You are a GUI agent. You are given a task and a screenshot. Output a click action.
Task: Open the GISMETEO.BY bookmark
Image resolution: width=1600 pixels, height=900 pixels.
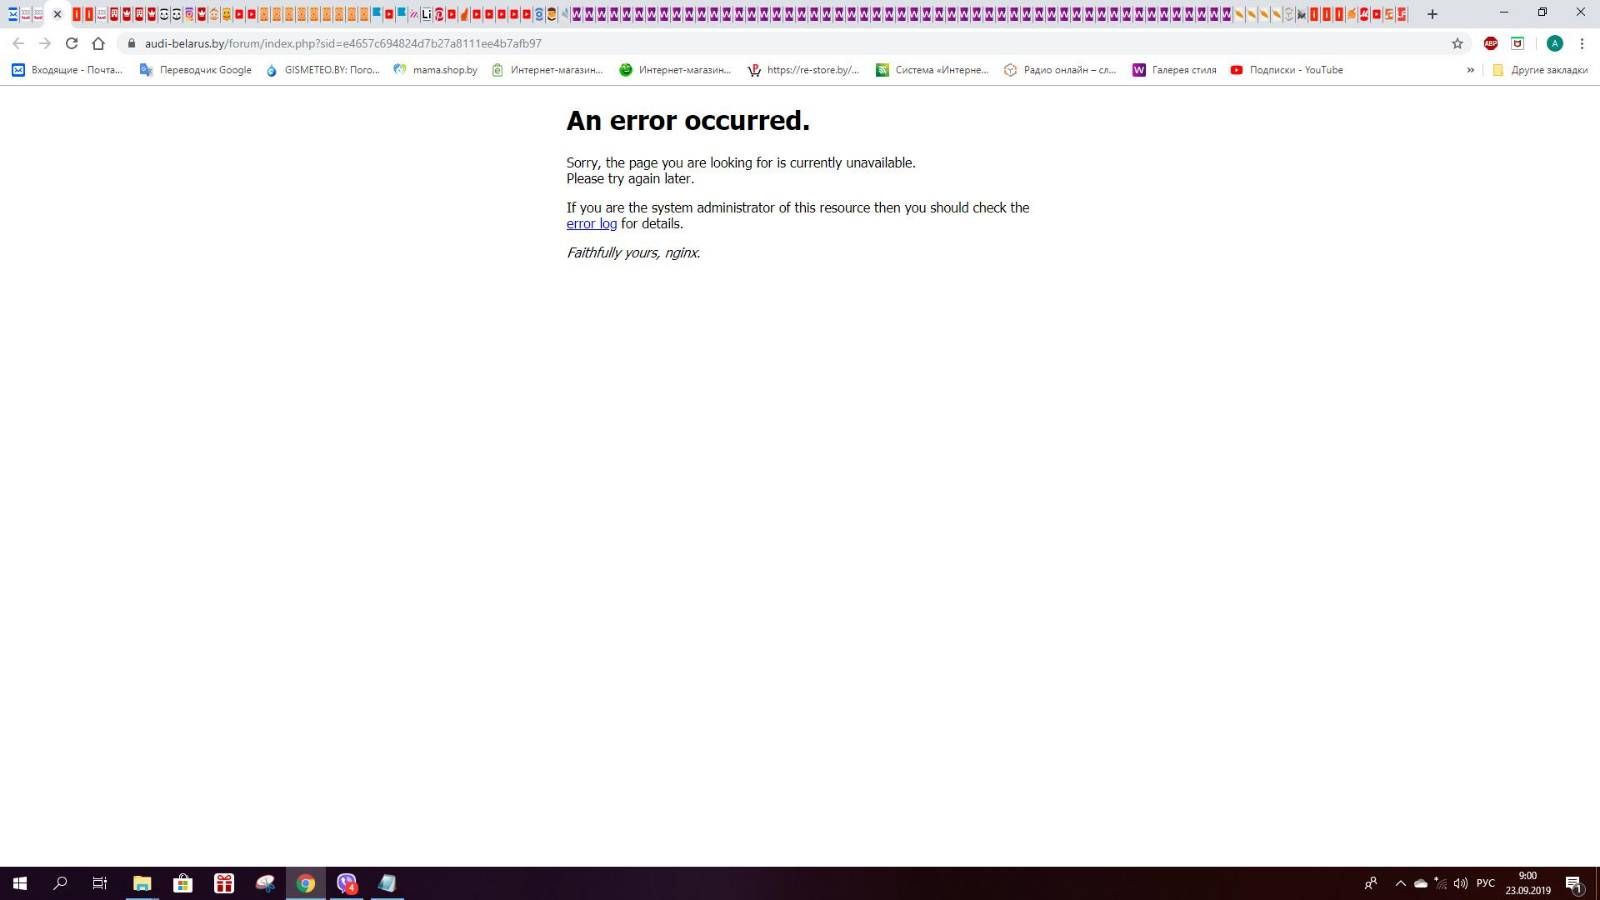322,70
